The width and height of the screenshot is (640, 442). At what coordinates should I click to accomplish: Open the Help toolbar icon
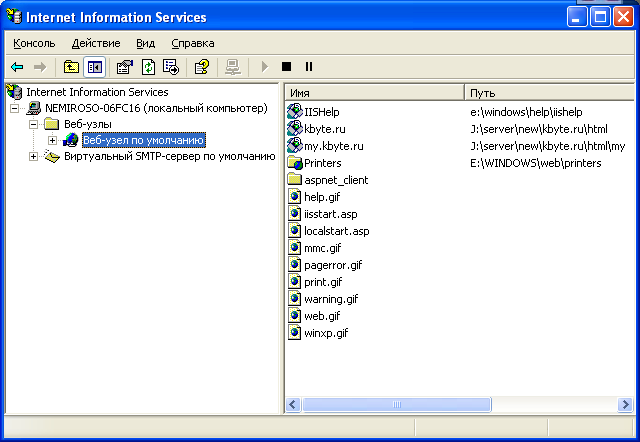(x=202, y=67)
